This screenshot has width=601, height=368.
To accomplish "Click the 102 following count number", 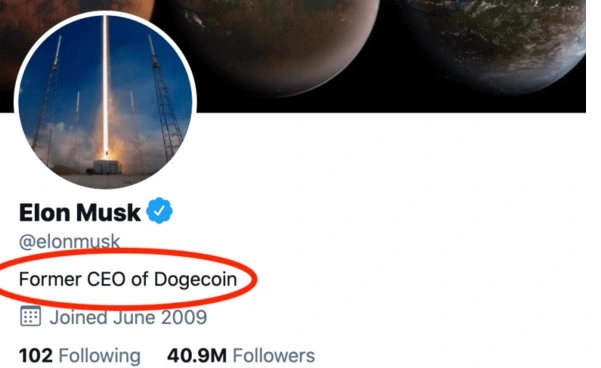I will pyautogui.click(x=36, y=355).
